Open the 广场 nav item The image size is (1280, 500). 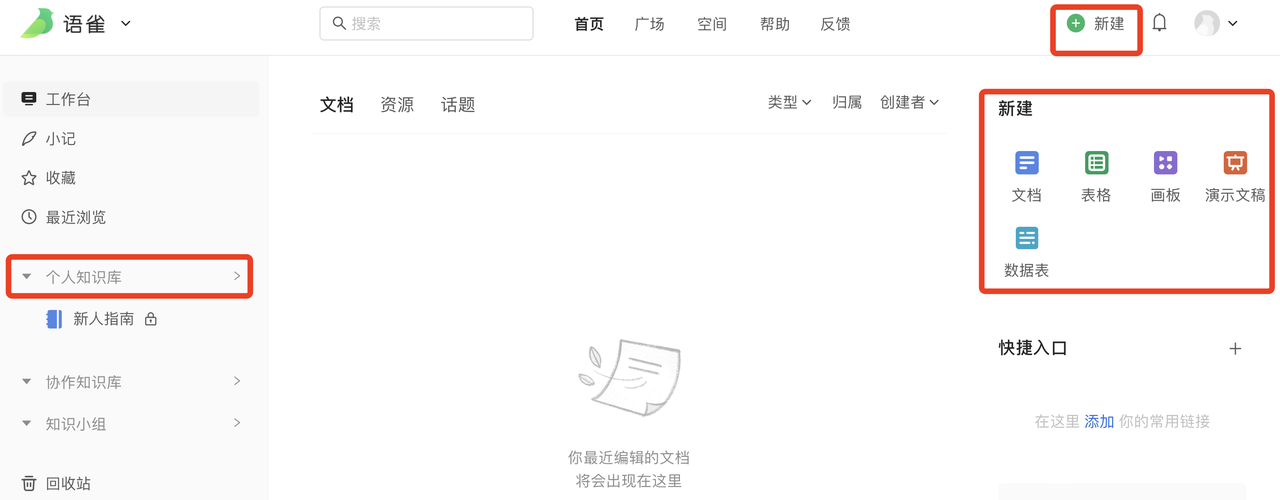[650, 24]
